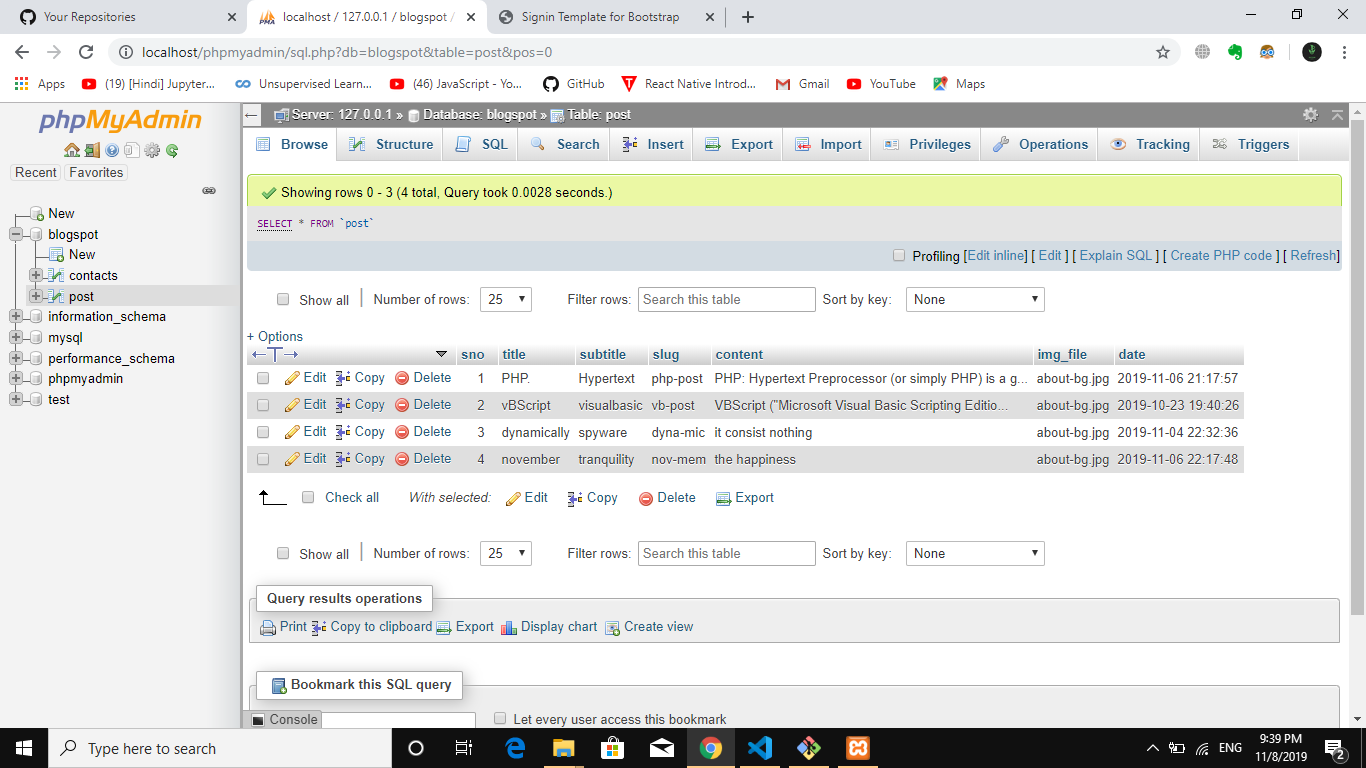This screenshot has width=1366, height=768.
Task: Open the Favorites tables button
Action: pyautogui.click(x=96, y=172)
